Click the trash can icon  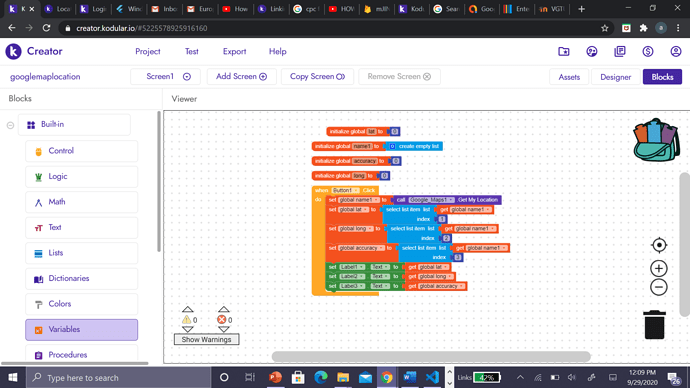[654, 325]
